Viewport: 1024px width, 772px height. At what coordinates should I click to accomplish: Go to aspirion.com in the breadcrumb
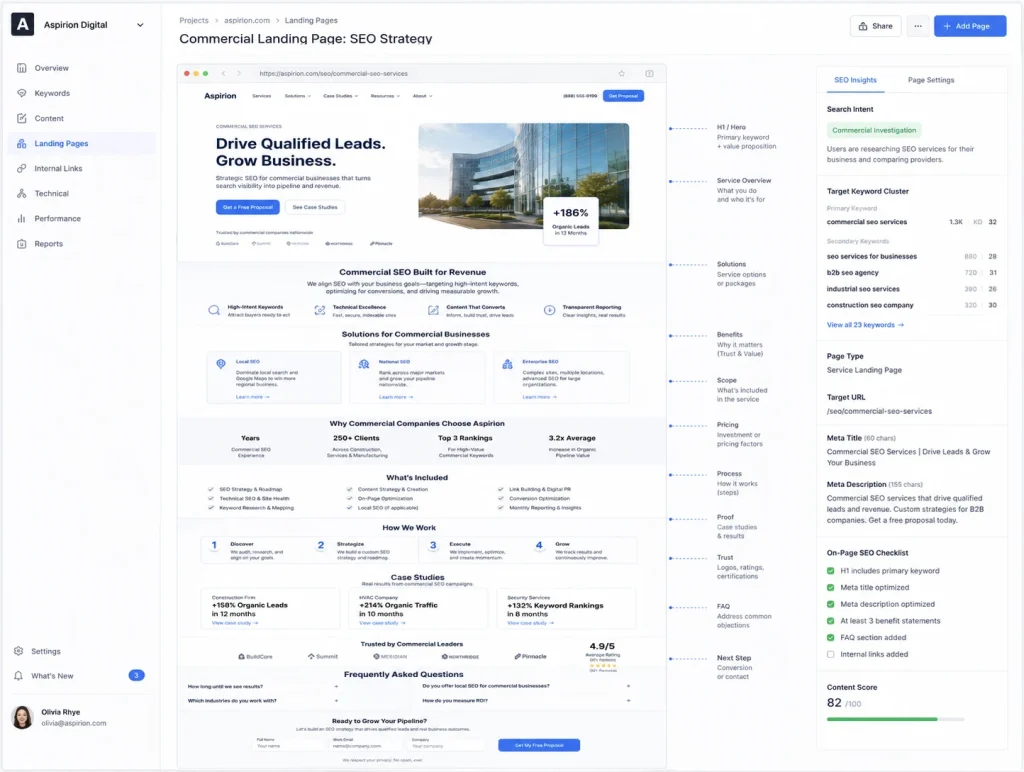point(247,21)
